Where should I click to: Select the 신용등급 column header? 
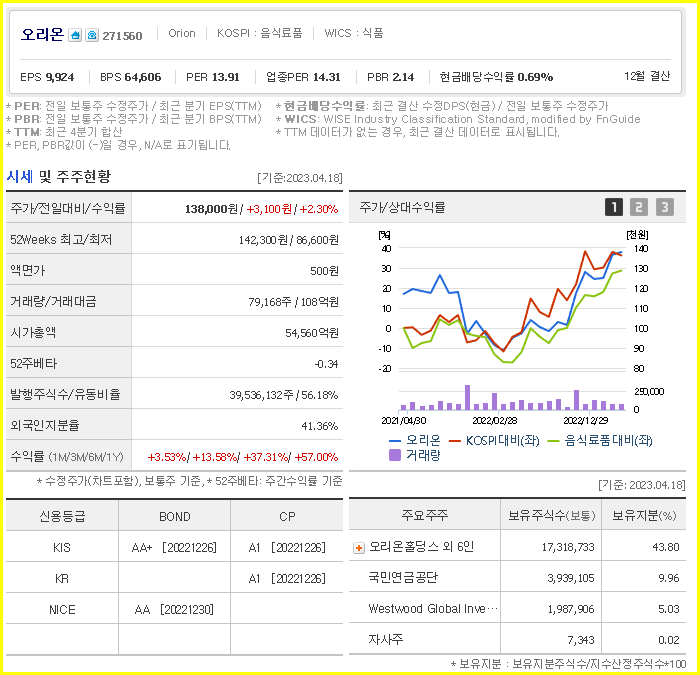point(62,517)
